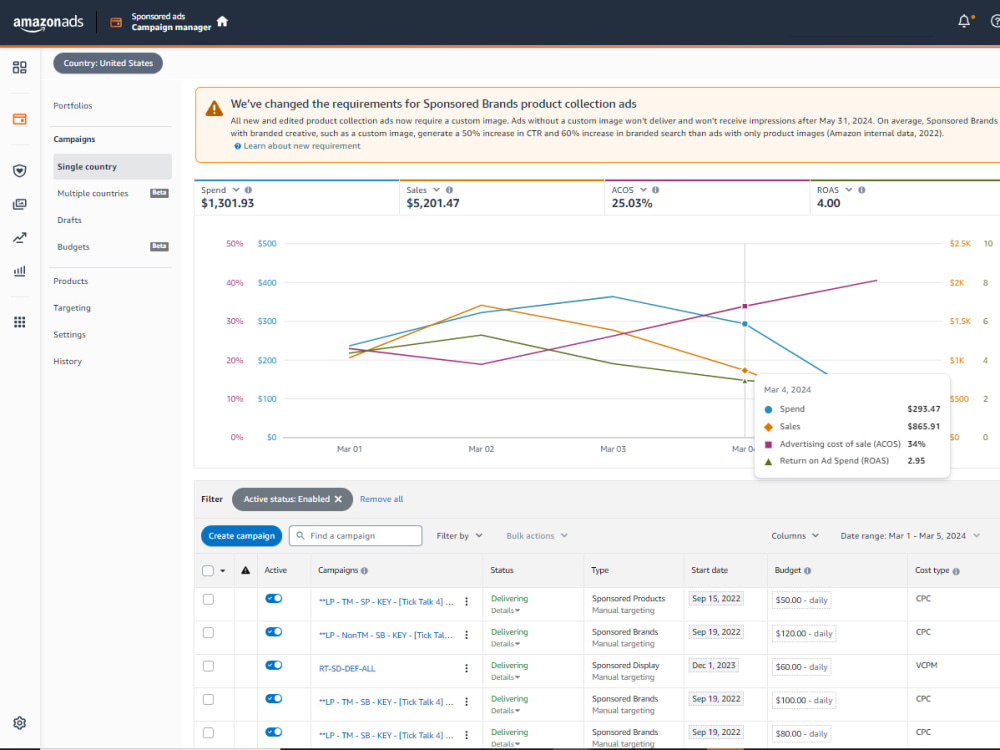Select checkbox for RT-SD-DEF-ALL campaign
The height and width of the screenshot is (750, 1000).
(208, 666)
